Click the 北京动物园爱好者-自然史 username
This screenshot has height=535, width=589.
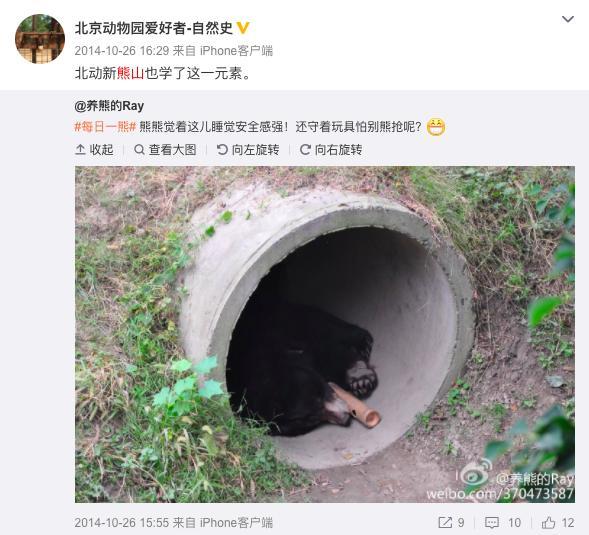(x=154, y=28)
